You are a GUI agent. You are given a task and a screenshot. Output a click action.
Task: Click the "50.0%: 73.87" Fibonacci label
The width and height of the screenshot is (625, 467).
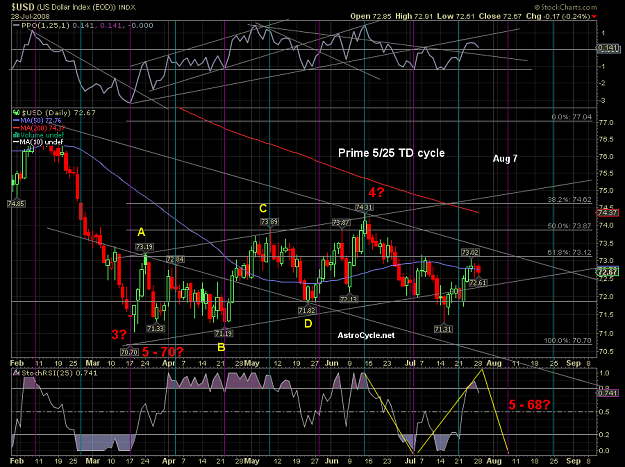click(x=570, y=226)
